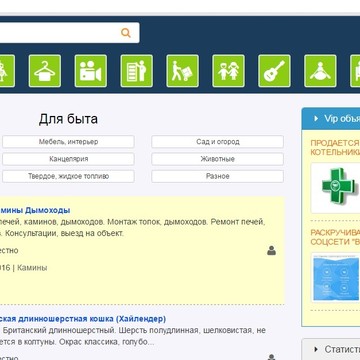360x360 pixels.
Task: Click the Для быта section heading
Action: [x=68, y=119]
